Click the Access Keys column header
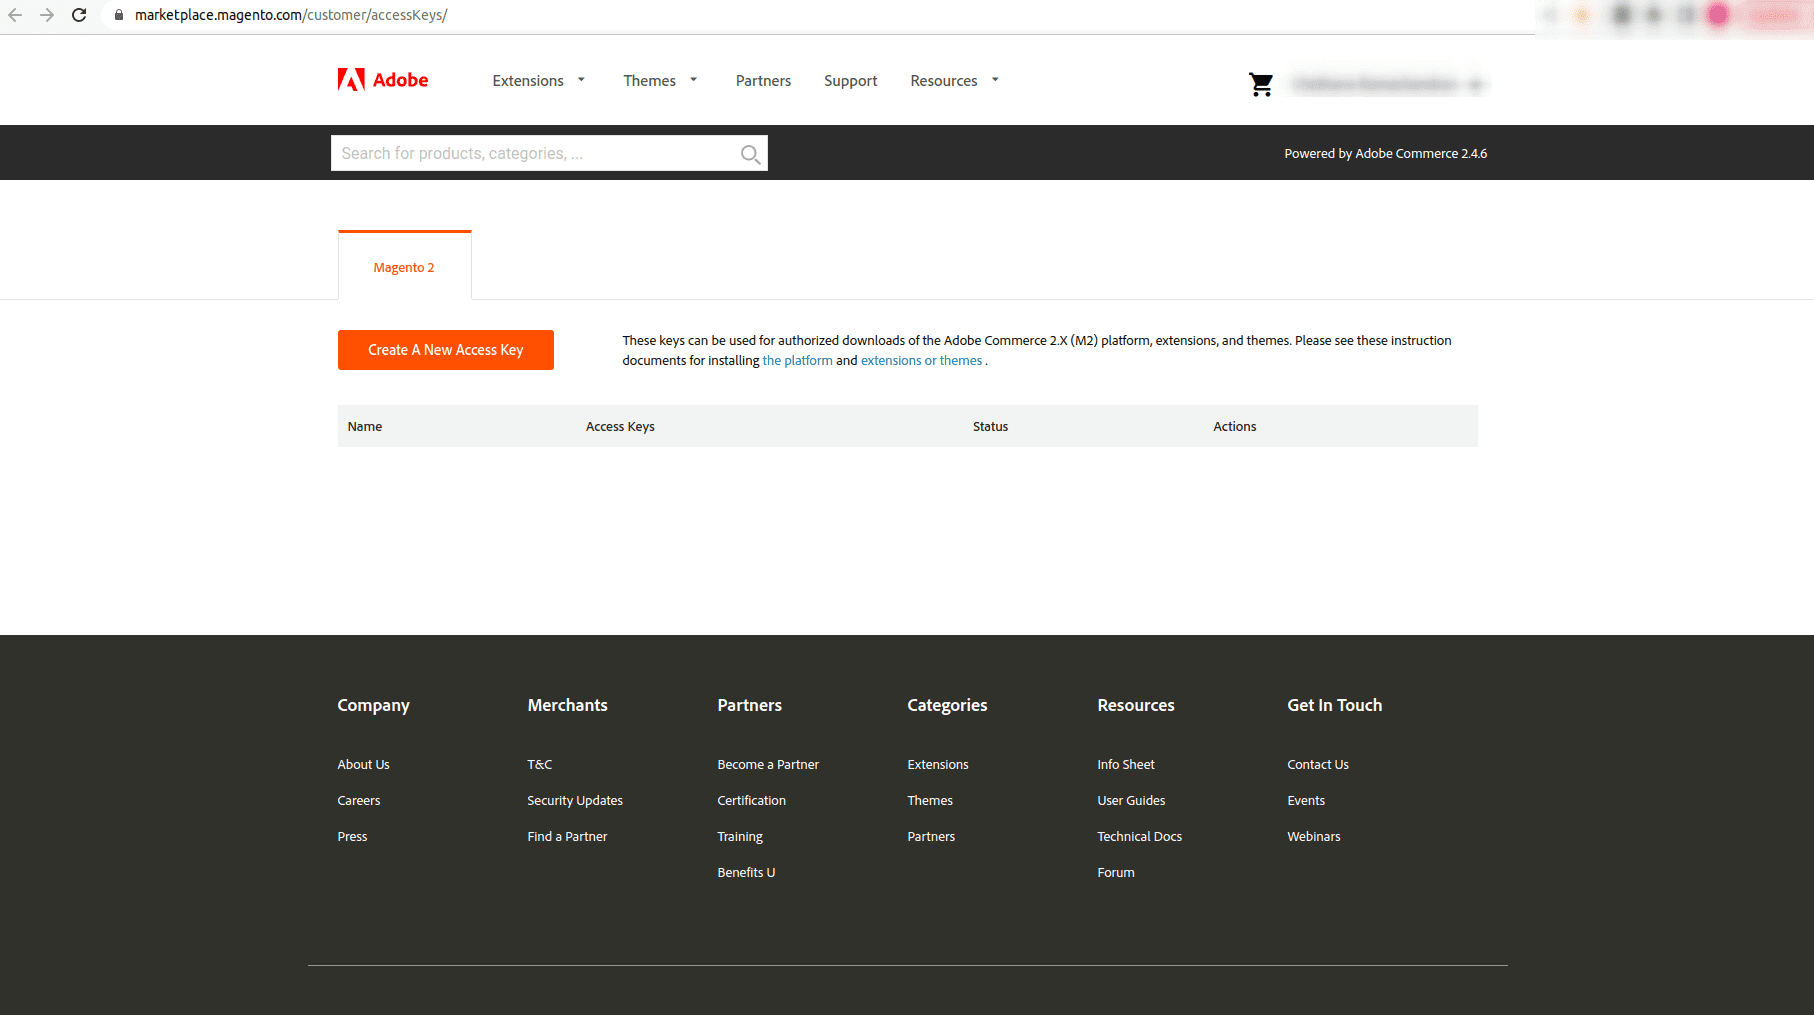The height and width of the screenshot is (1015, 1814). tap(620, 427)
